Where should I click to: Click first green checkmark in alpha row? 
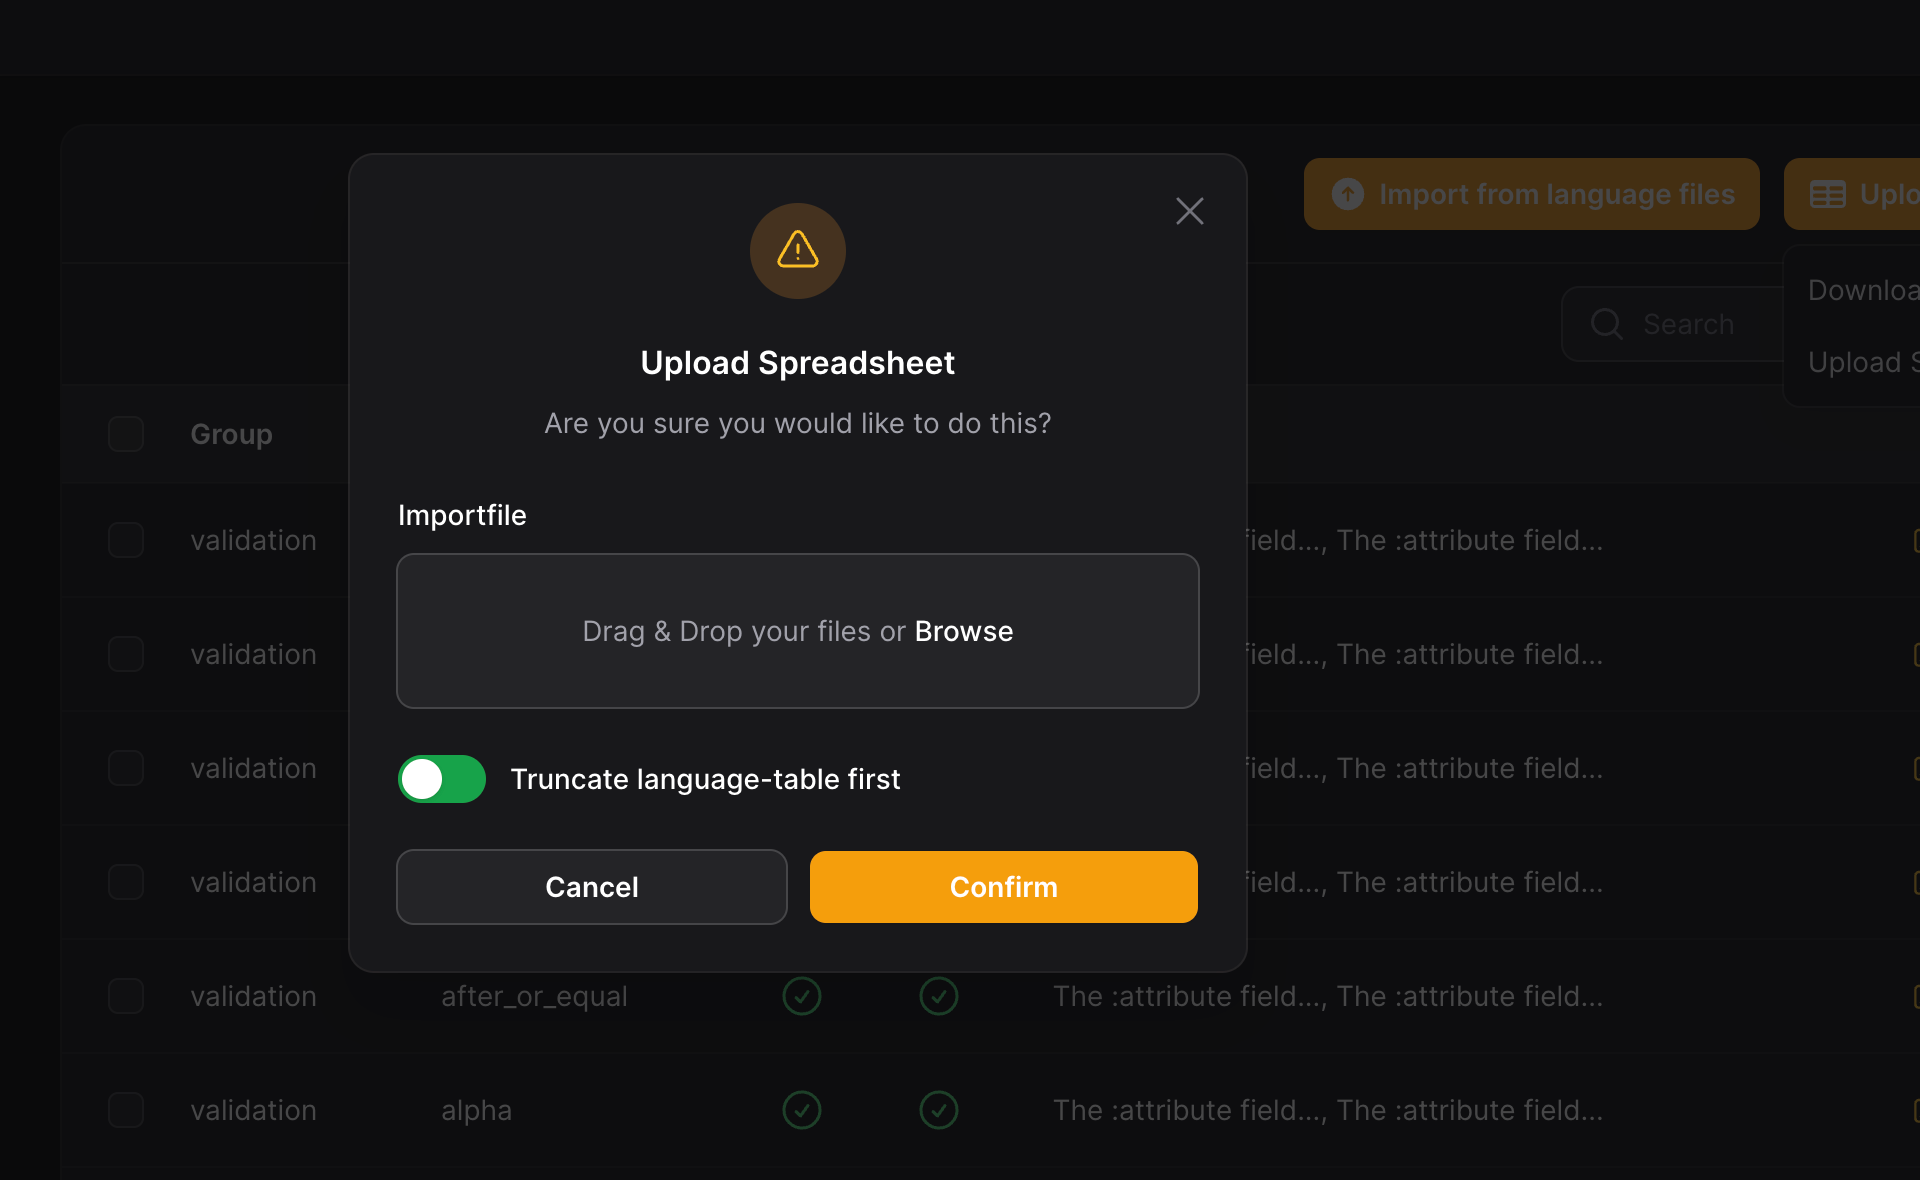tap(802, 1110)
